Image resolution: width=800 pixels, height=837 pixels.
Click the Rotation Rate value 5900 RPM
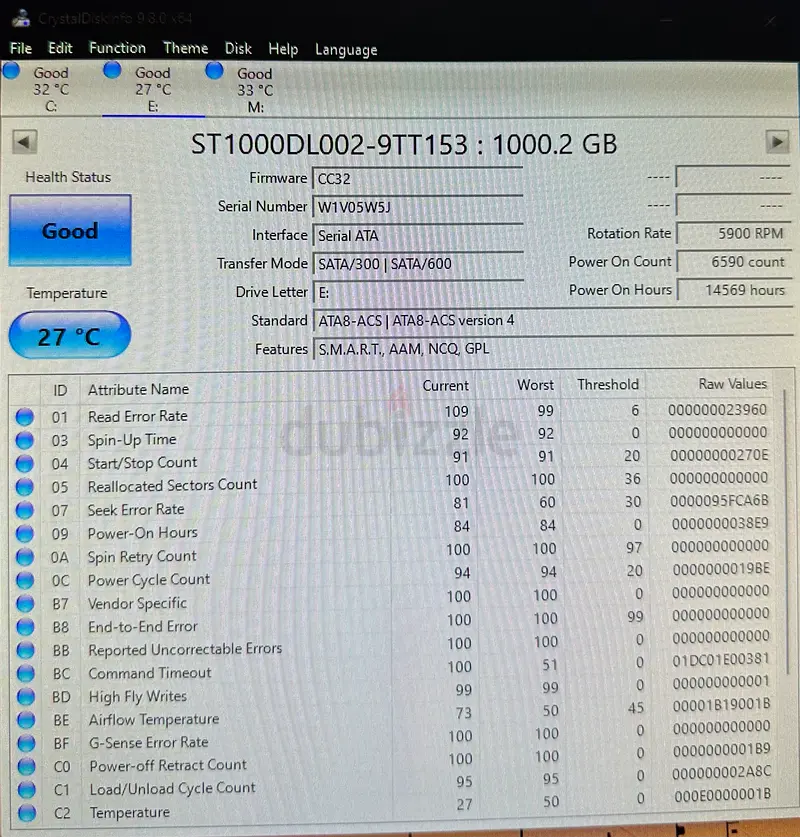734,233
